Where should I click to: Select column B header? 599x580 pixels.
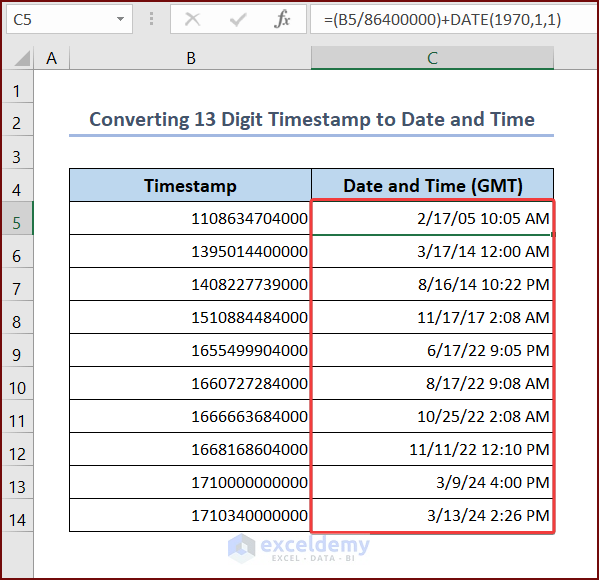(x=190, y=58)
